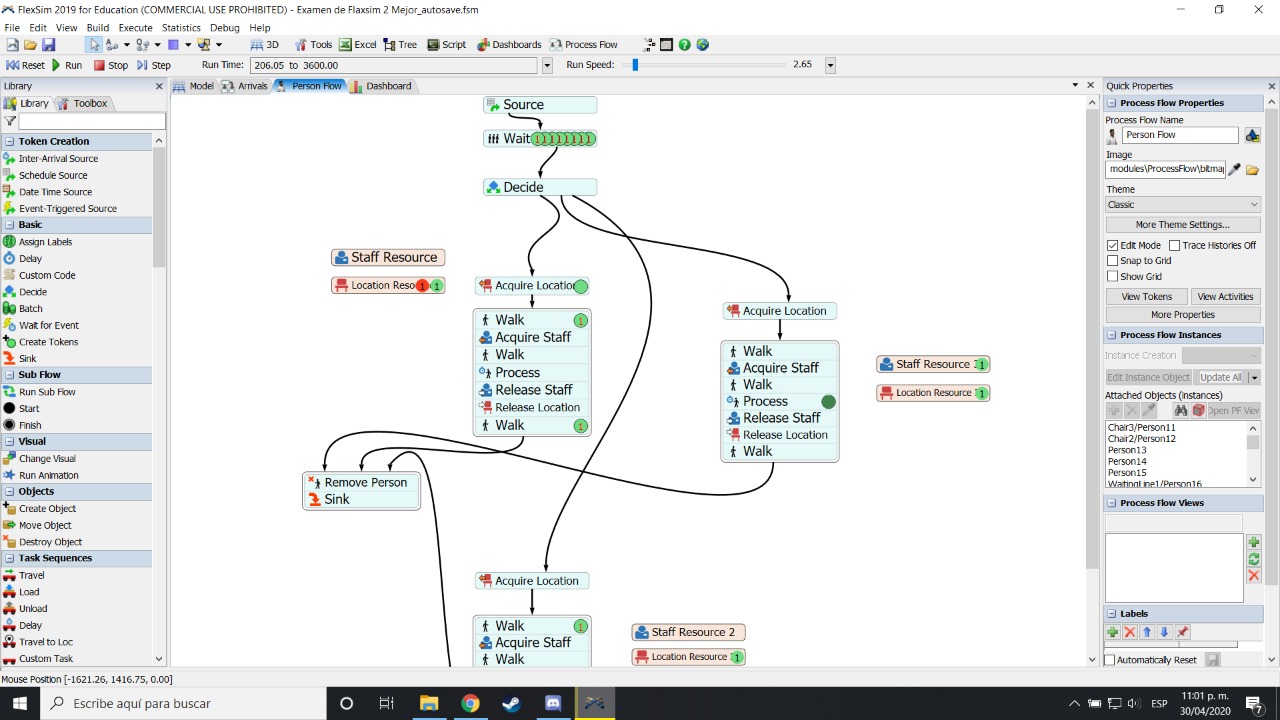Switch to the Model tab
The image size is (1280, 720).
(x=194, y=86)
